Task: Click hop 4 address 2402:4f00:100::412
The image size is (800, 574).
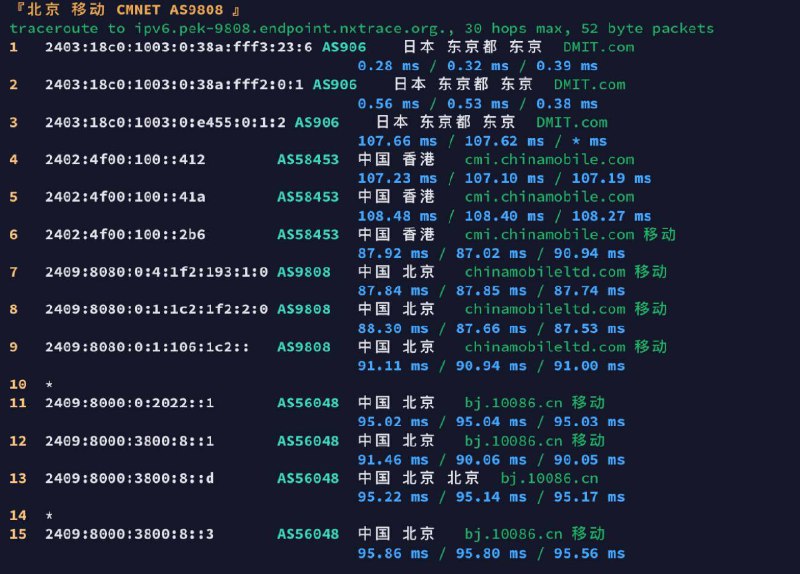Action: coord(125,160)
